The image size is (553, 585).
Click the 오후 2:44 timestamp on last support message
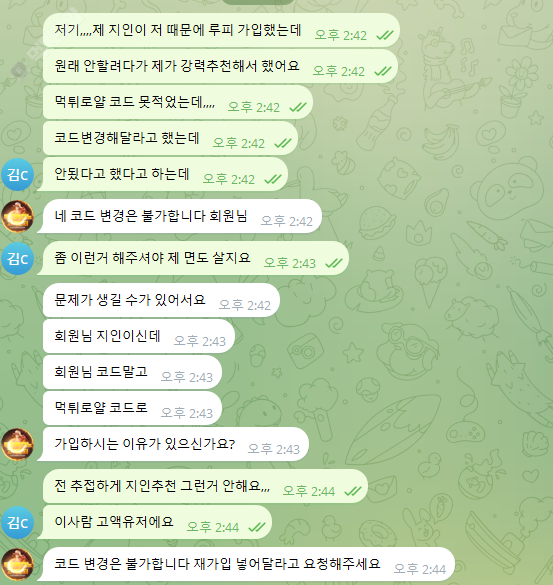[419, 569]
